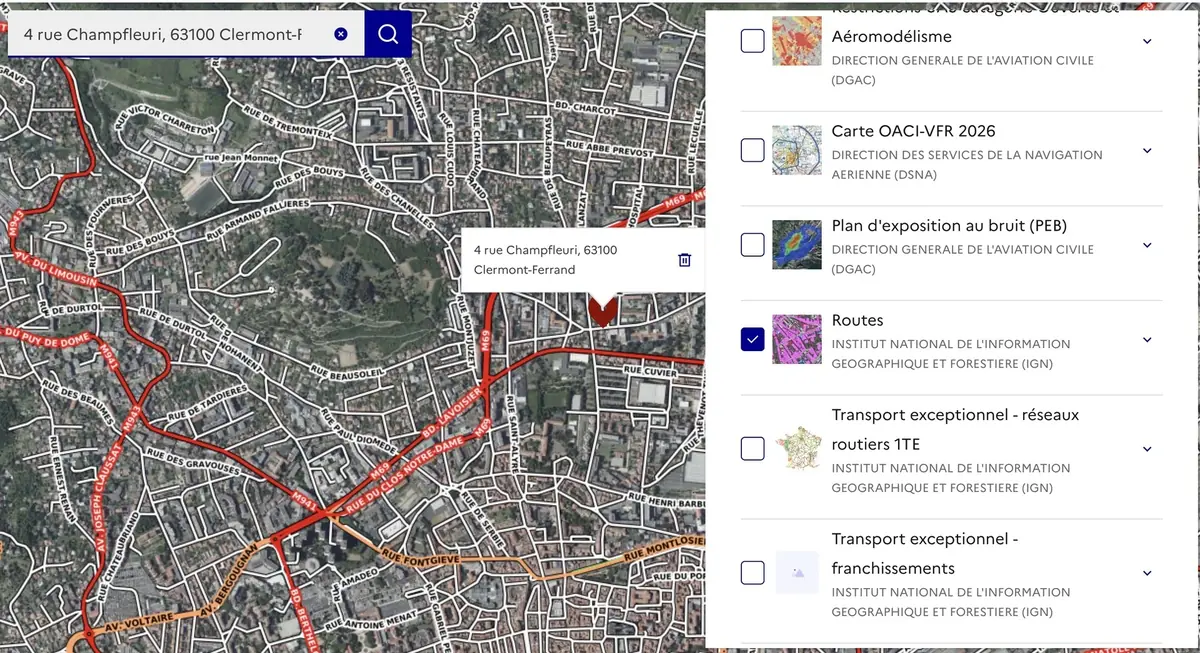Enable Transport exceptionnel franchissements checkbox
Image resolution: width=1200 pixels, height=653 pixels.
coord(753,573)
